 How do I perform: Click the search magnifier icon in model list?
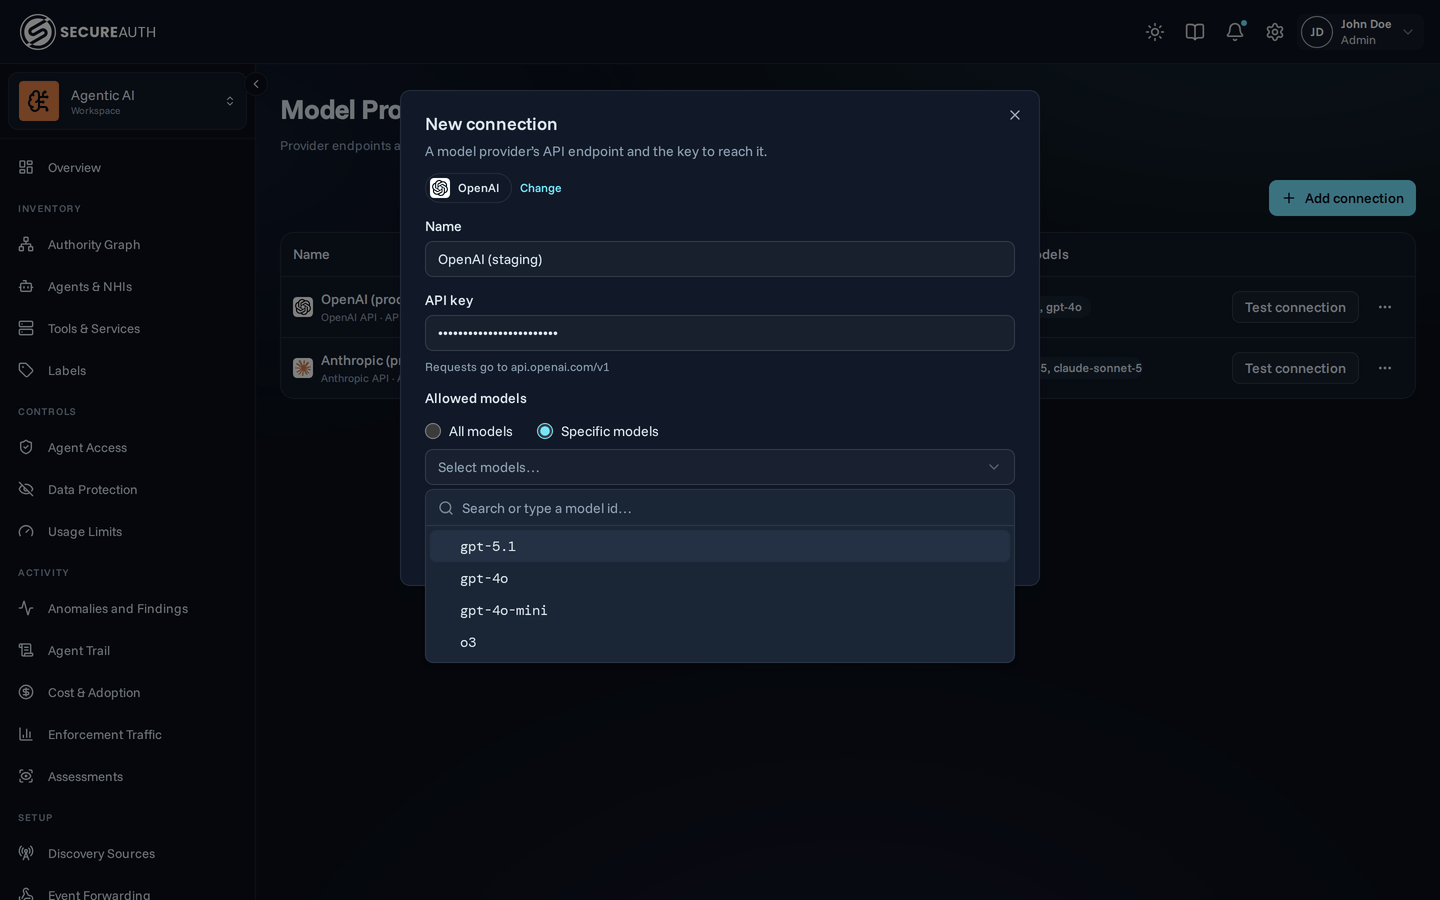click(446, 508)
